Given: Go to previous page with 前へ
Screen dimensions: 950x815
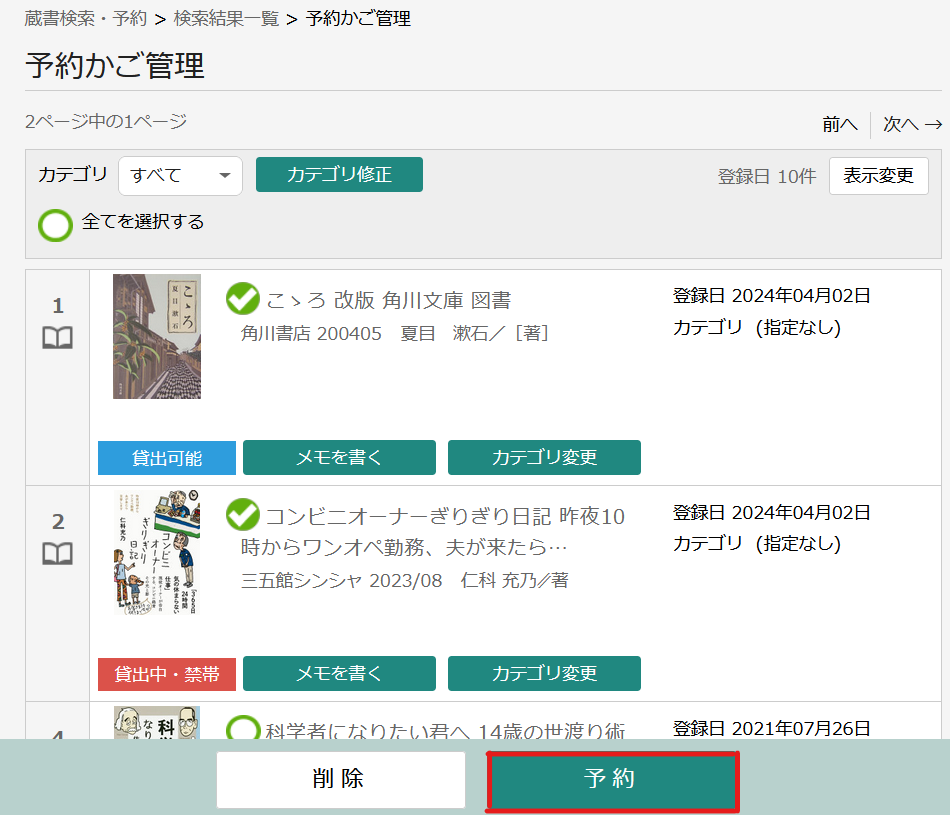Looking at the screenshot, I should [840, 124].
